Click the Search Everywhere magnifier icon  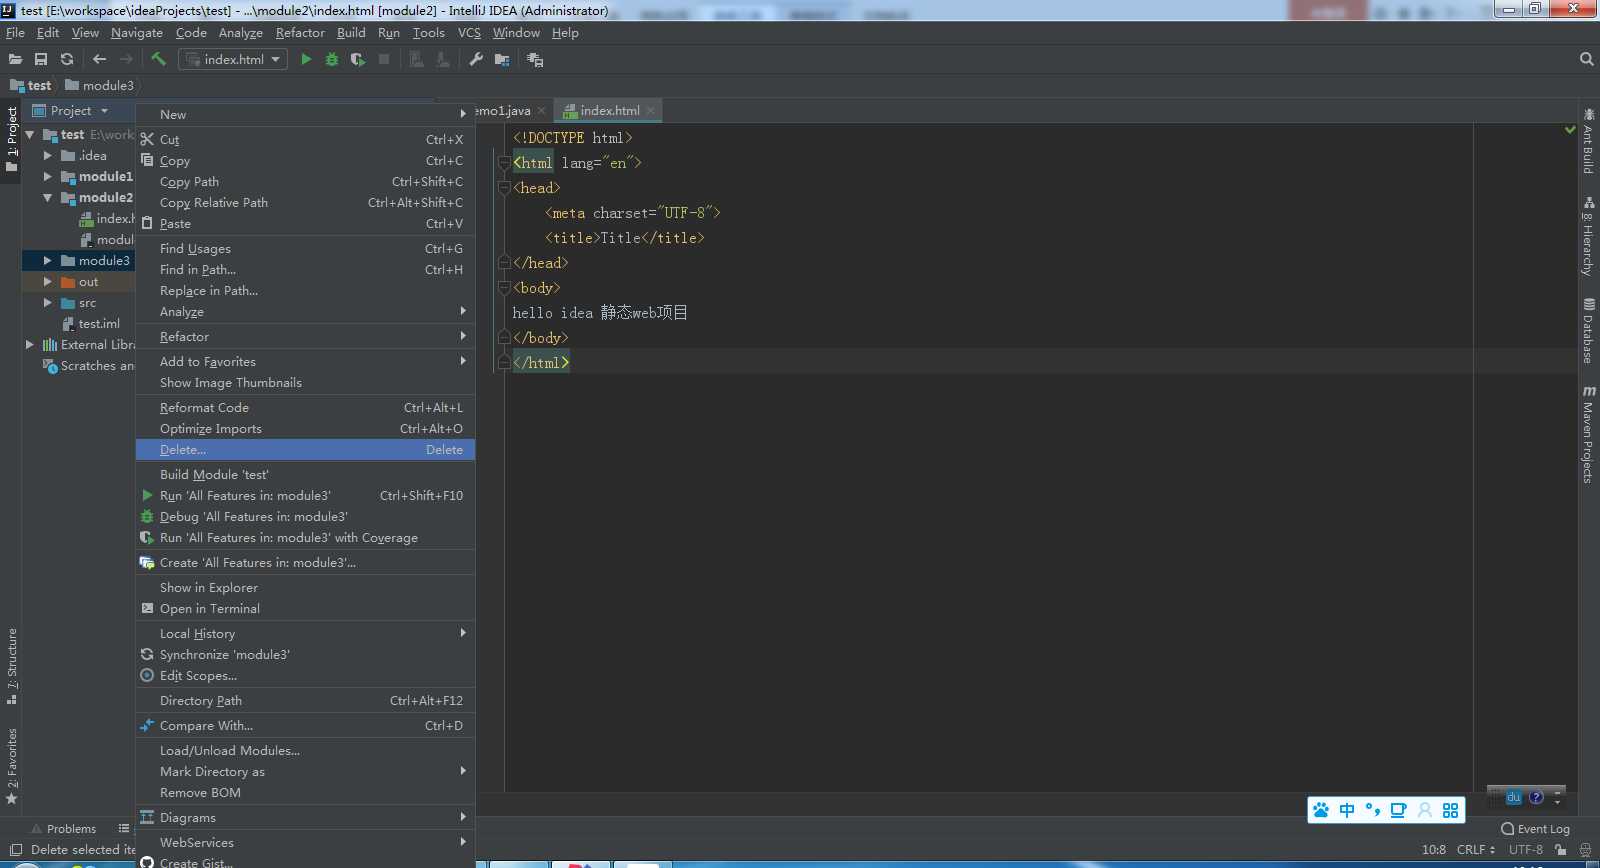pyautogui.click(x=1586, y=60)
